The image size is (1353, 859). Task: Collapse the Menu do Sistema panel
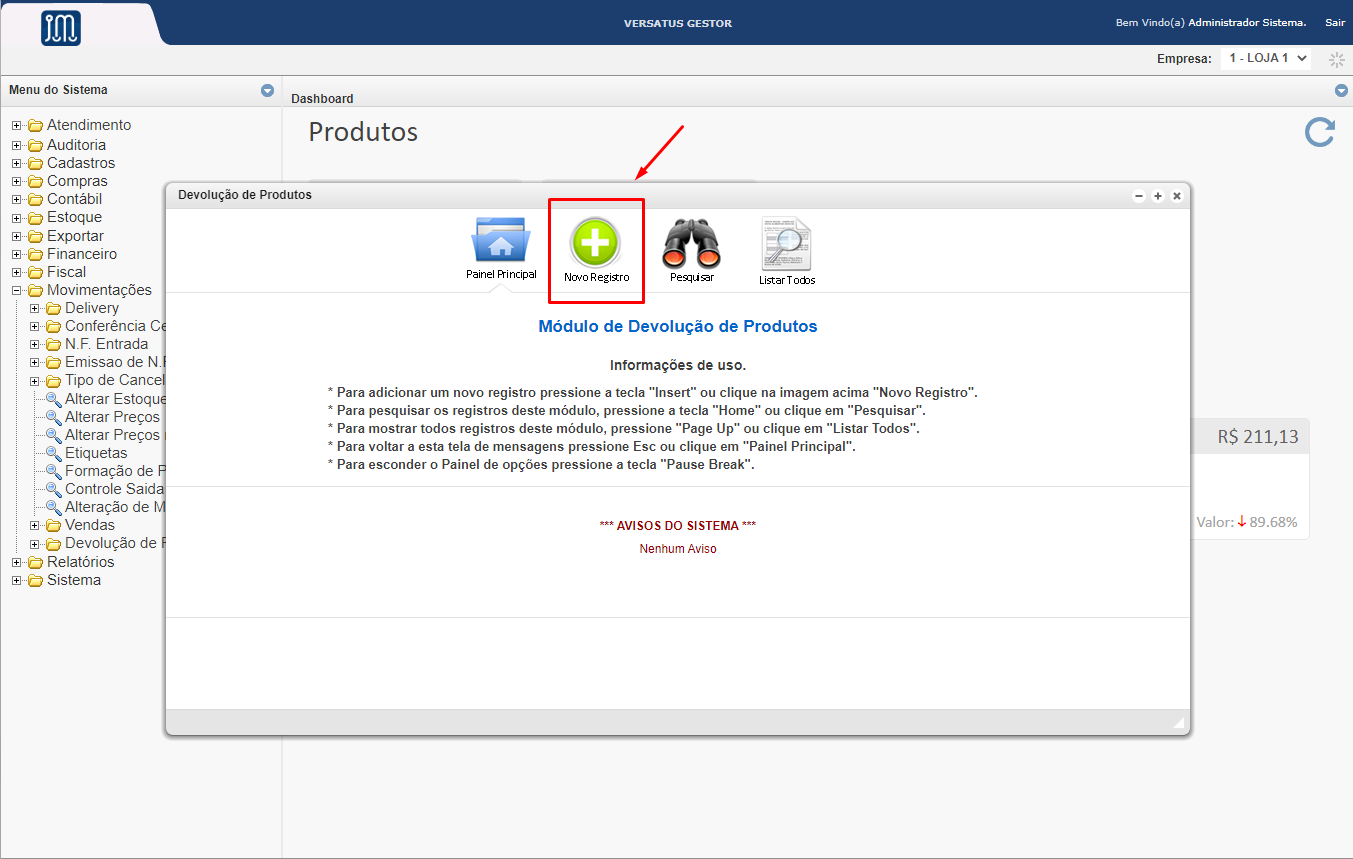(267, 90)
